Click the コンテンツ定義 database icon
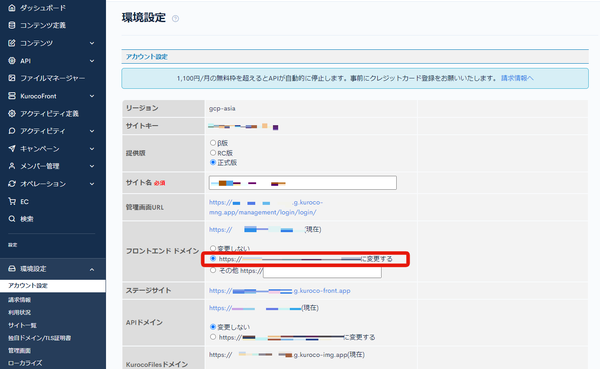 [12, 25]
